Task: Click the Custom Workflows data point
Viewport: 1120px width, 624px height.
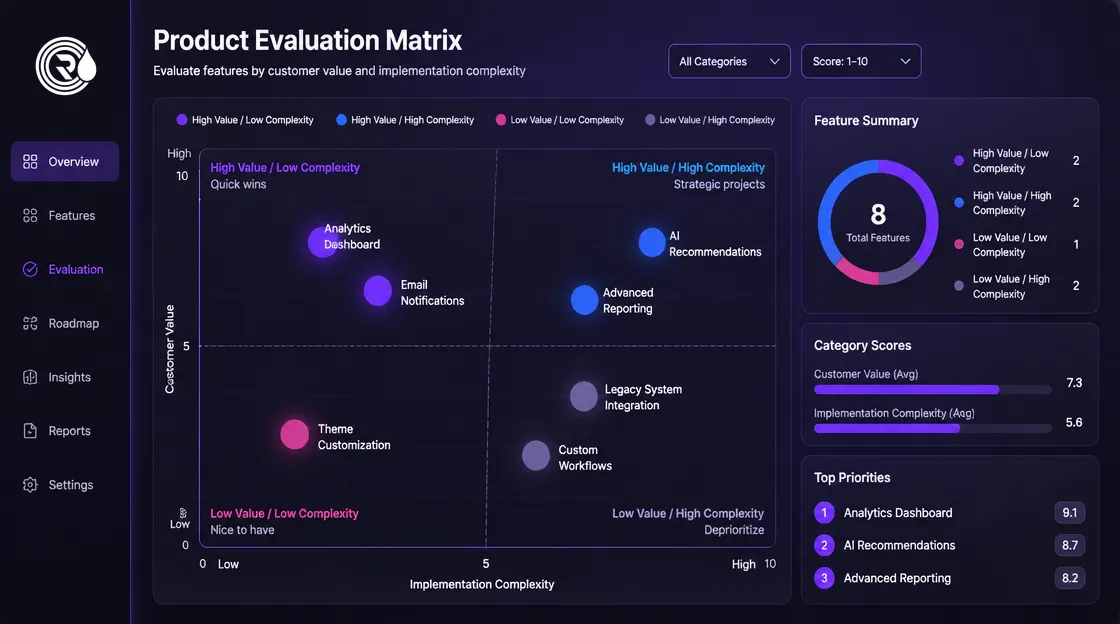Action: click(x=536, y=456)
